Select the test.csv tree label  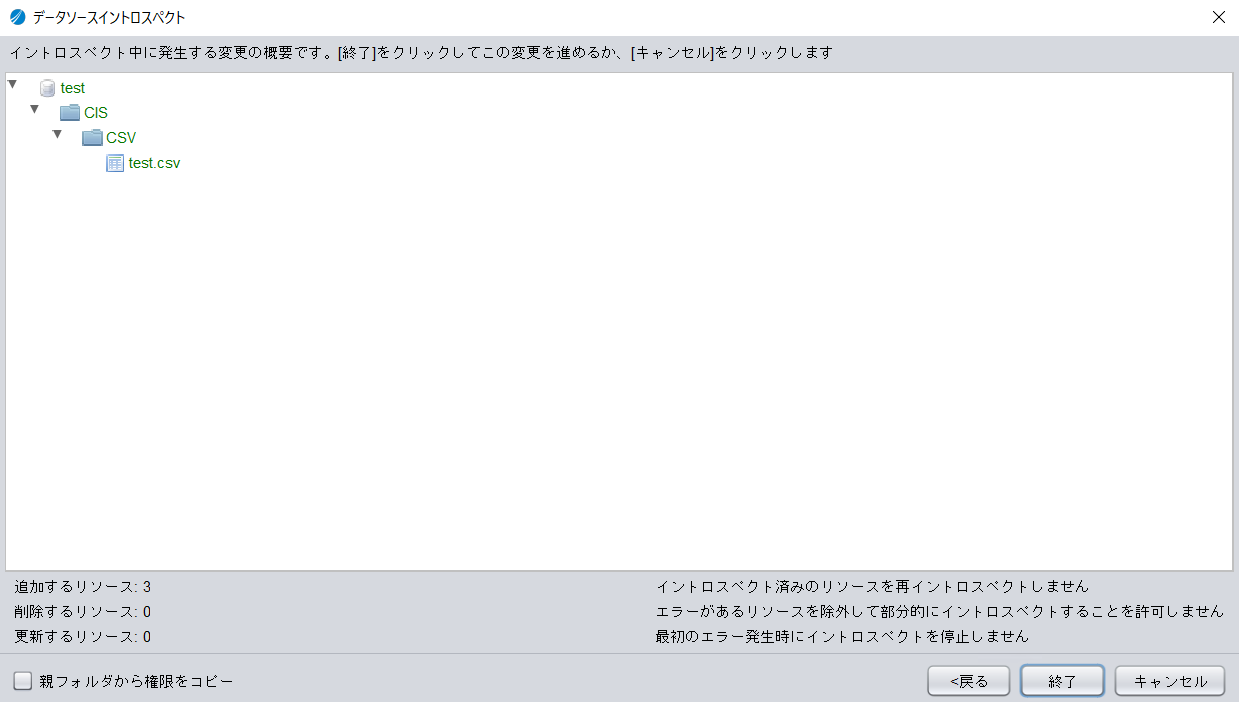point(155,163)
